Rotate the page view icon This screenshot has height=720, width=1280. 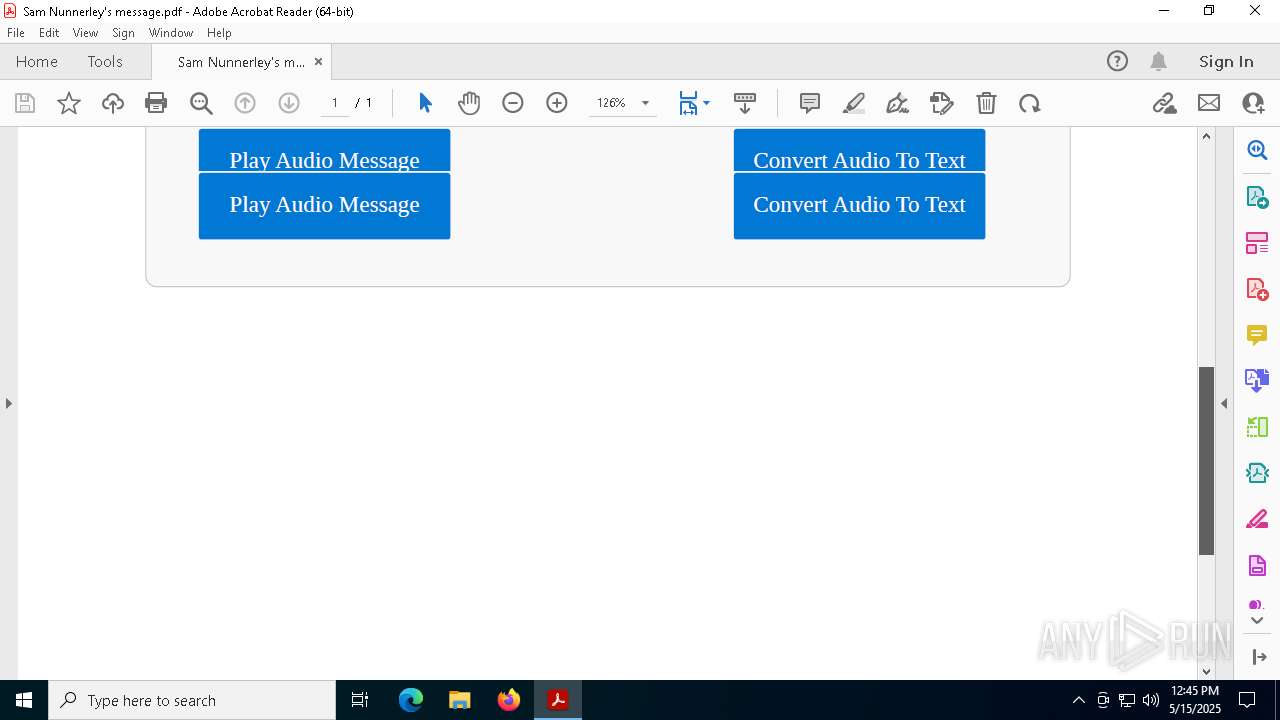tap(1030, 103)
